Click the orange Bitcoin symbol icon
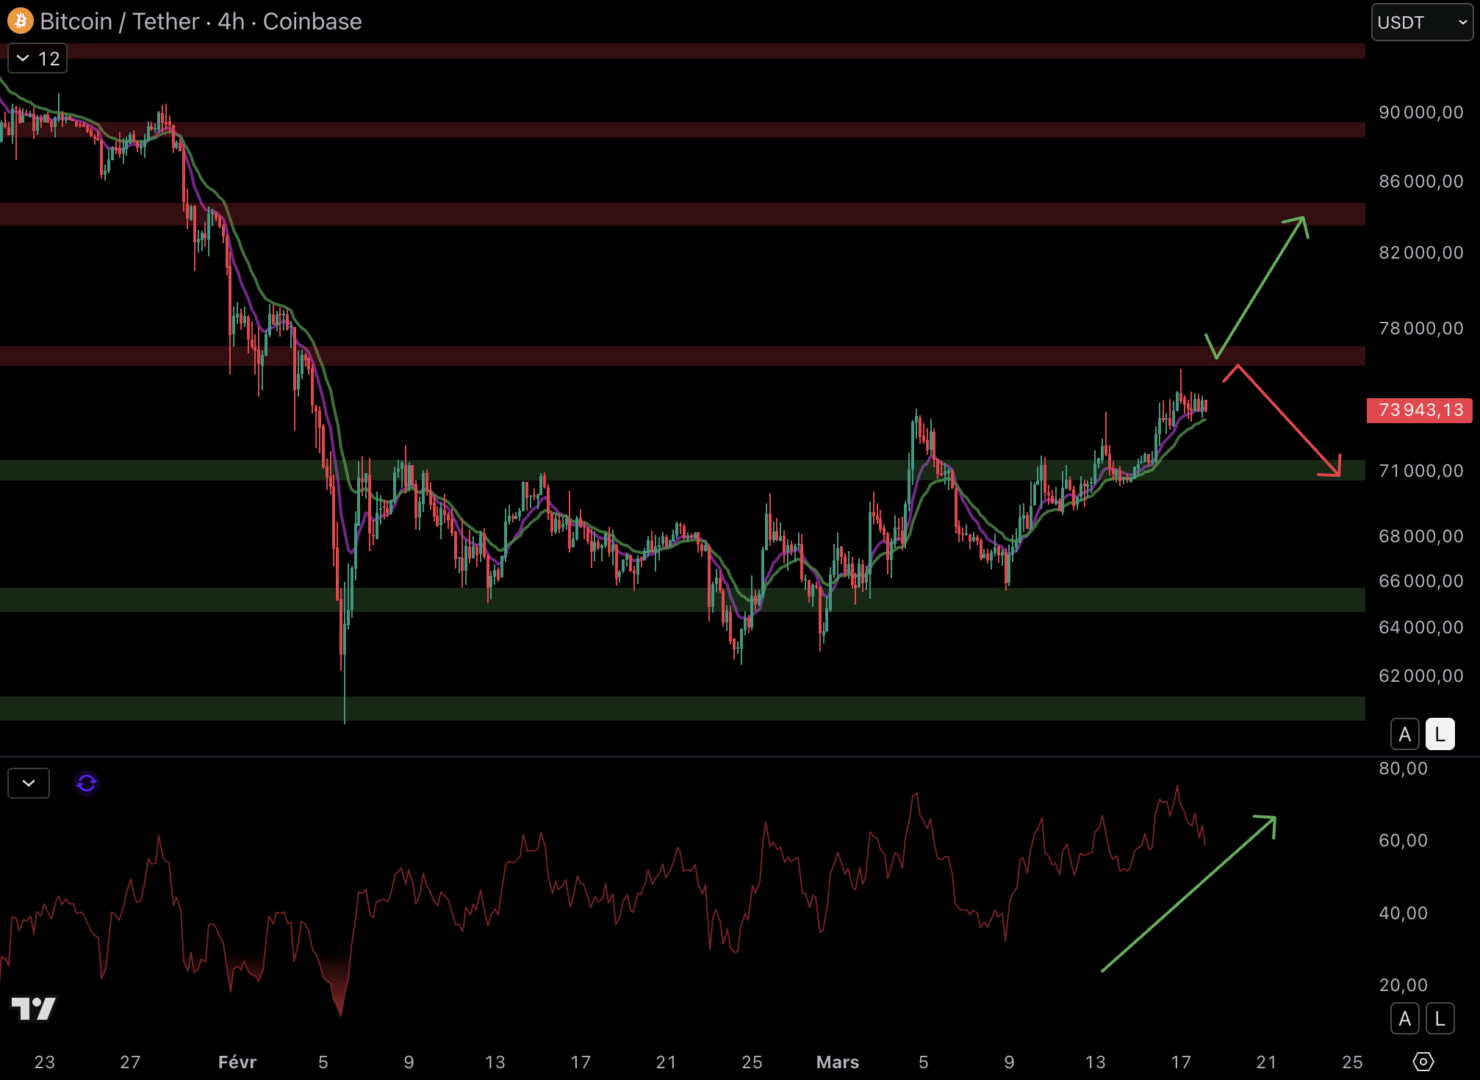Image resolution: width=1480 pixels, height=1080 pixels. pos(20,21)
